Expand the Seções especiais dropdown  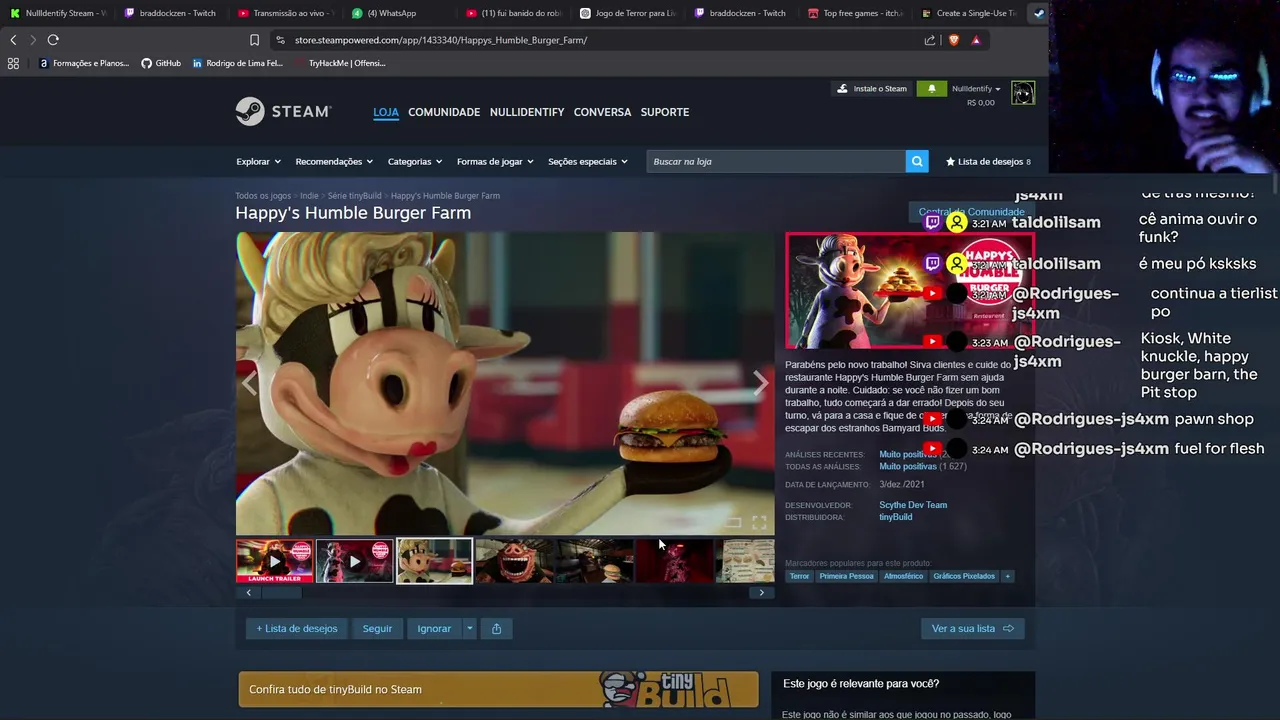pyautogui.click(x=588, y=161)
